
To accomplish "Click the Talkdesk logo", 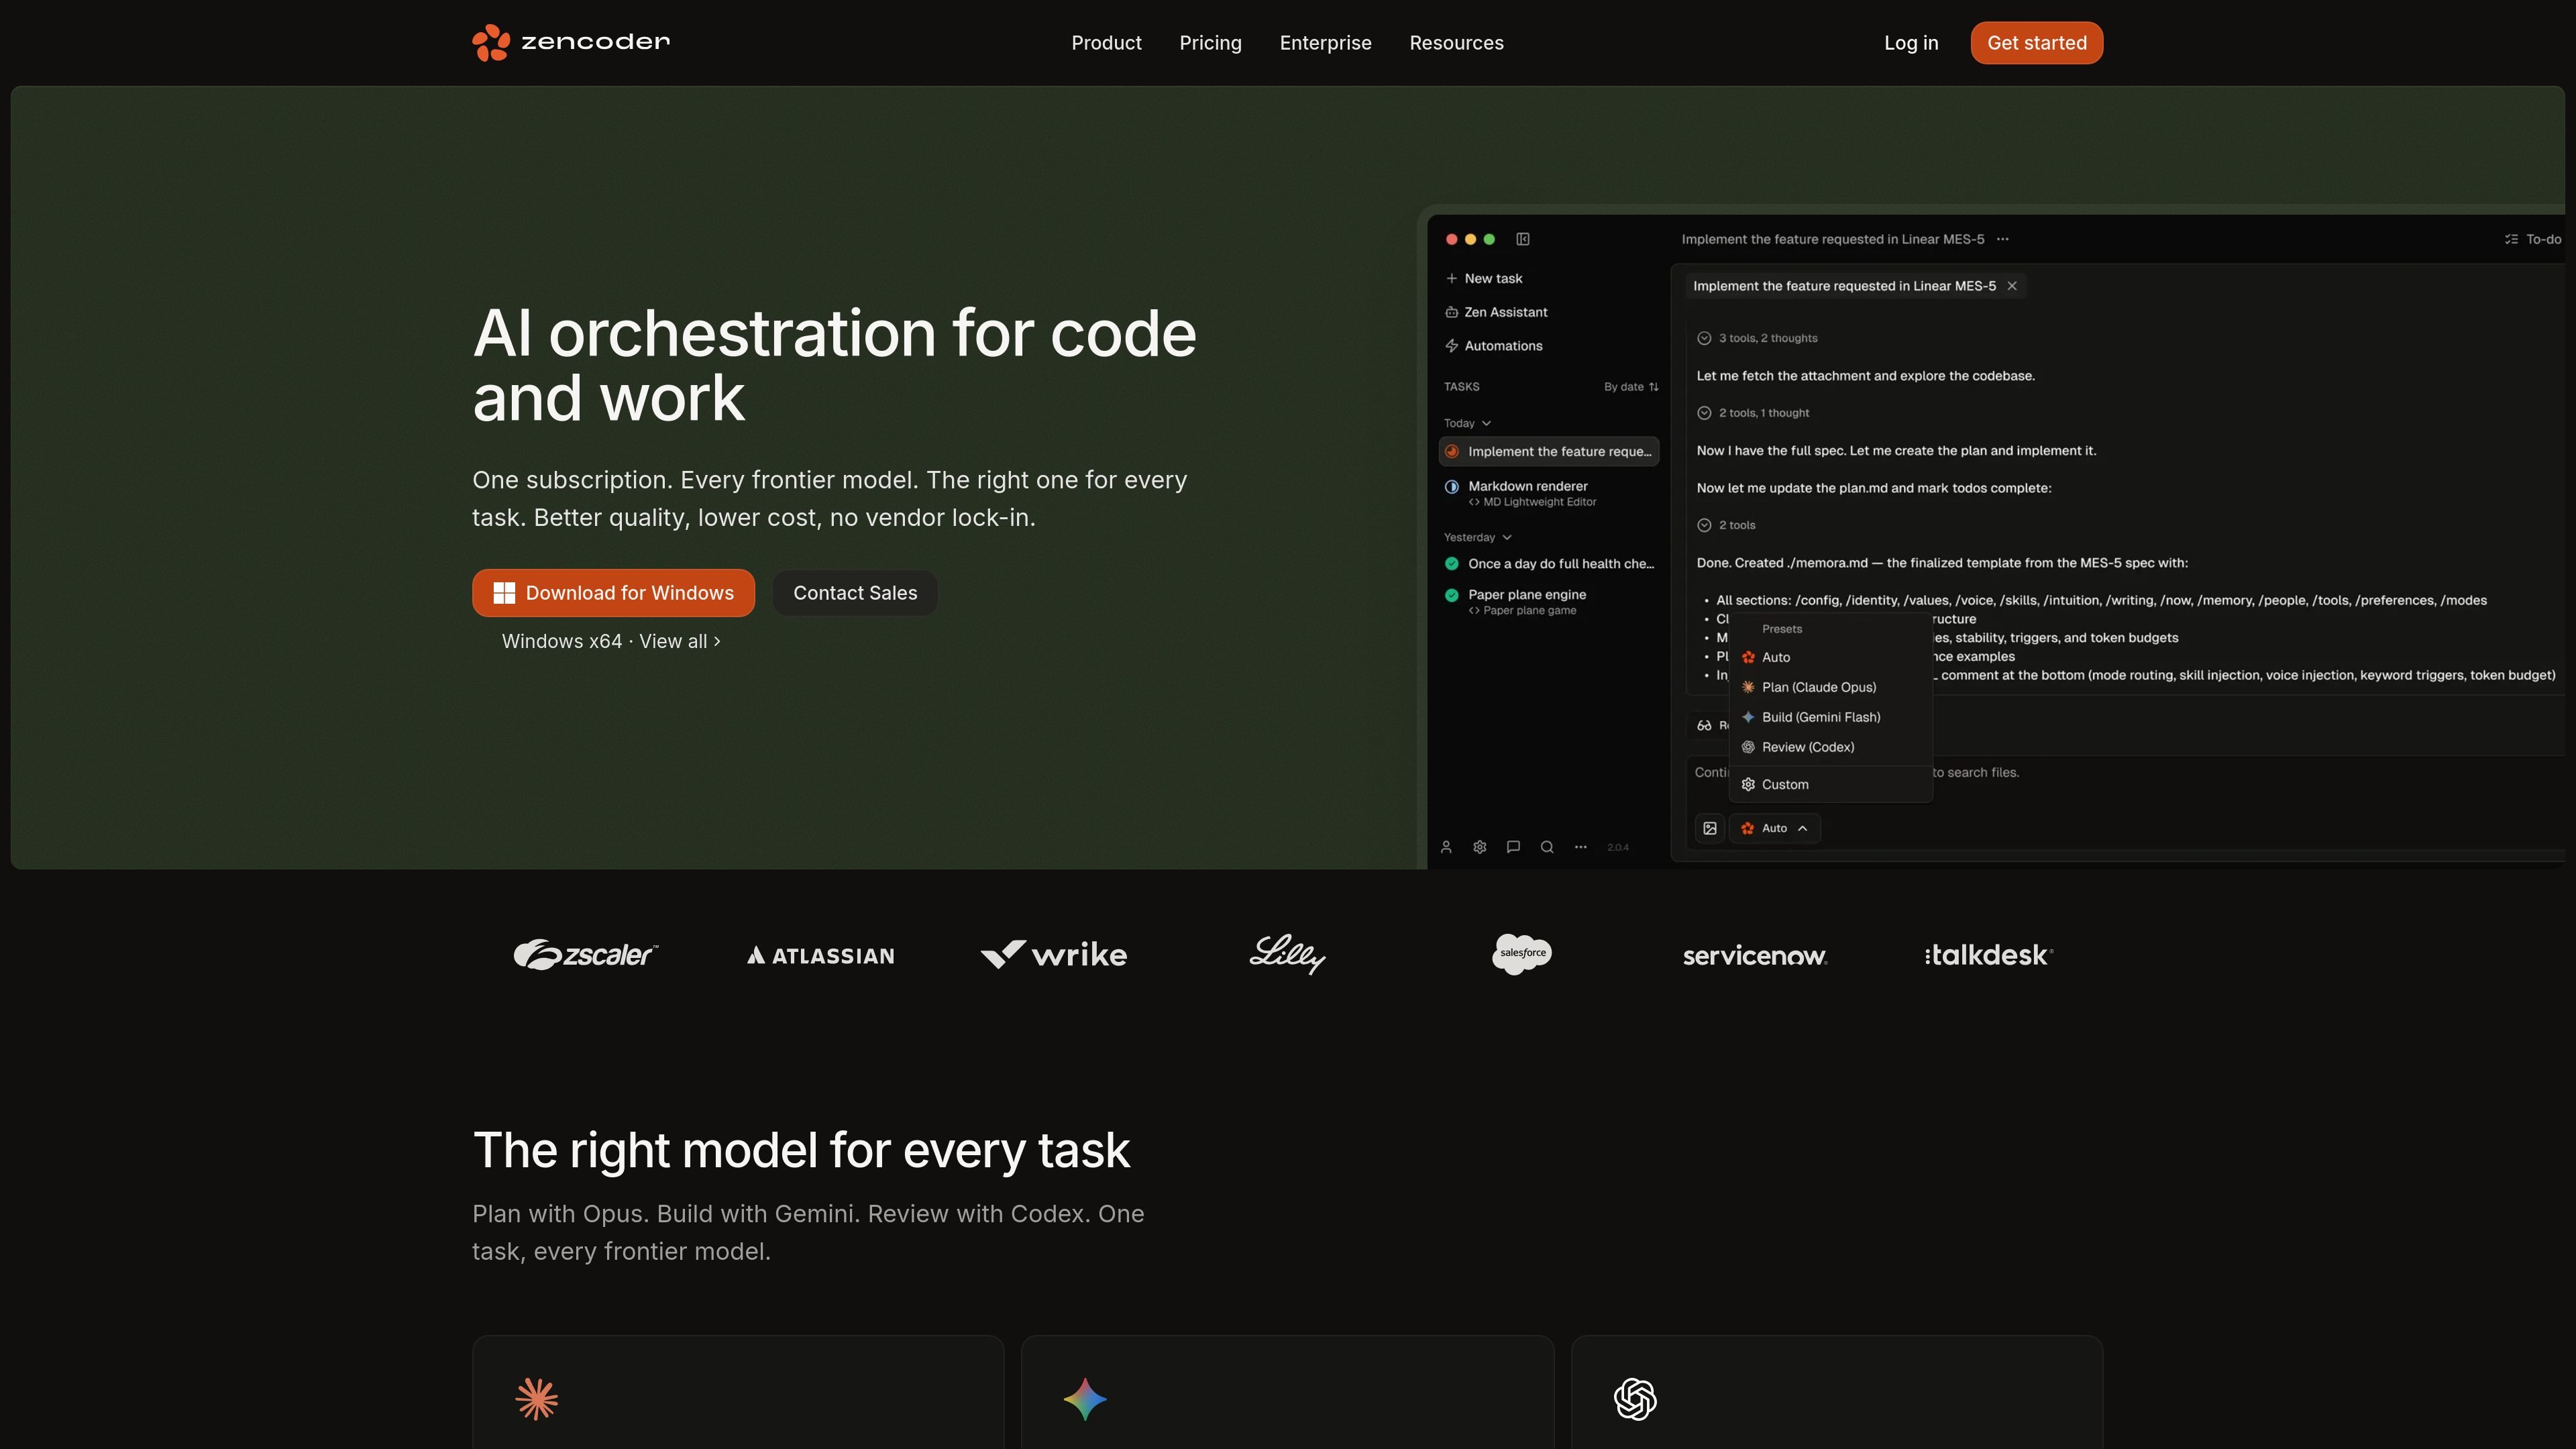I will (1988, 955).
